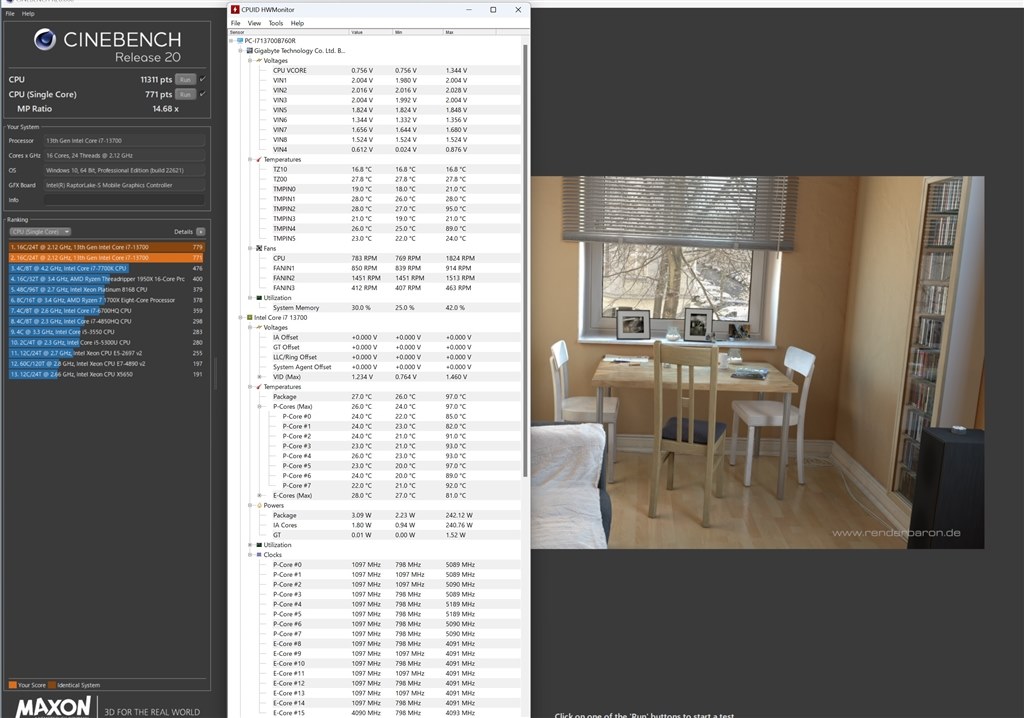Select the PC-I713700B760R computer icon node
Screen dimensions: 1024x718
(240, 41)
